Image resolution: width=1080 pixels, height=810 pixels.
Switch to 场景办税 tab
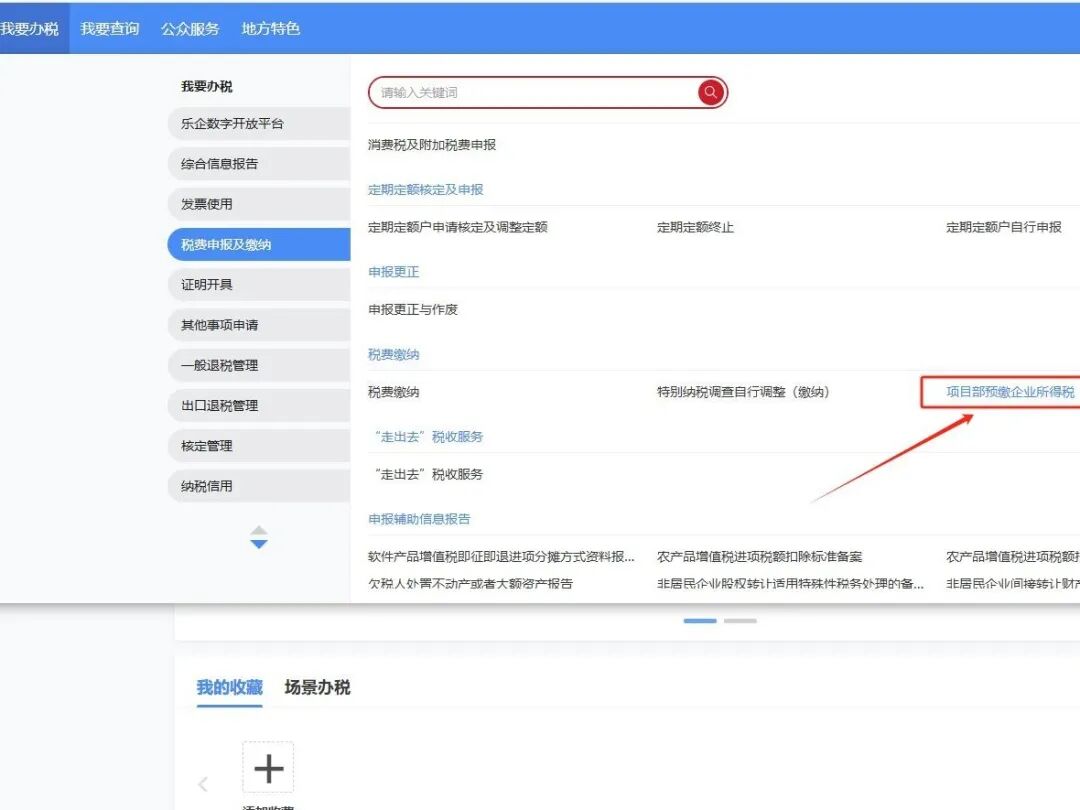318,687
